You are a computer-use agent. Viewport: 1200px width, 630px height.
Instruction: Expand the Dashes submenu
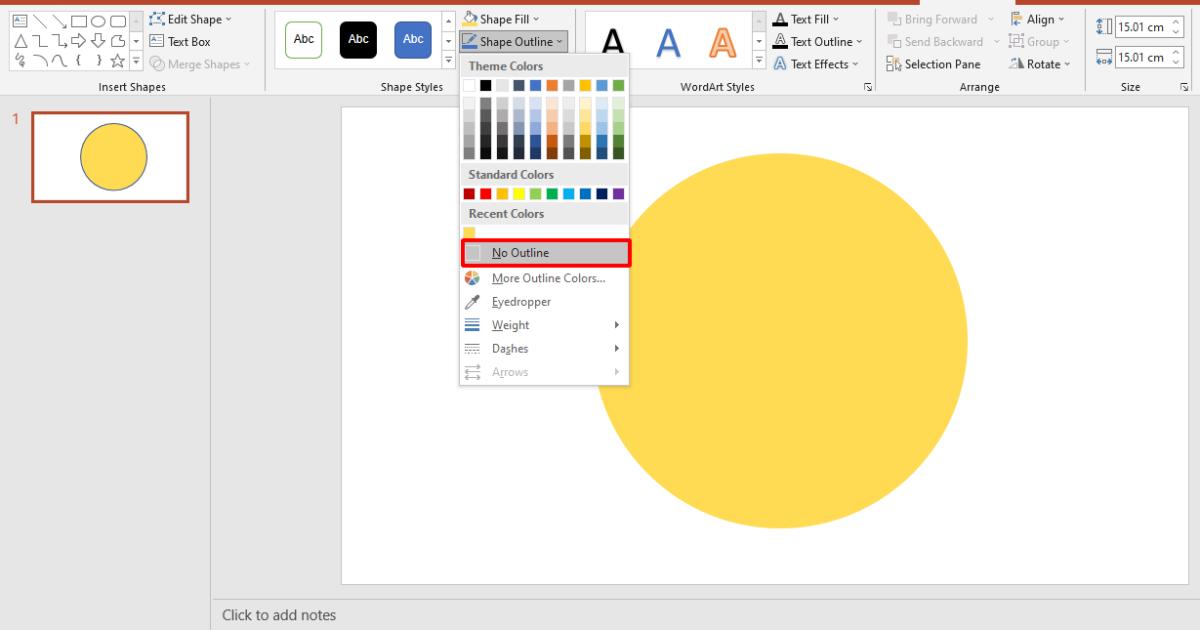click(x=507, y=347)
